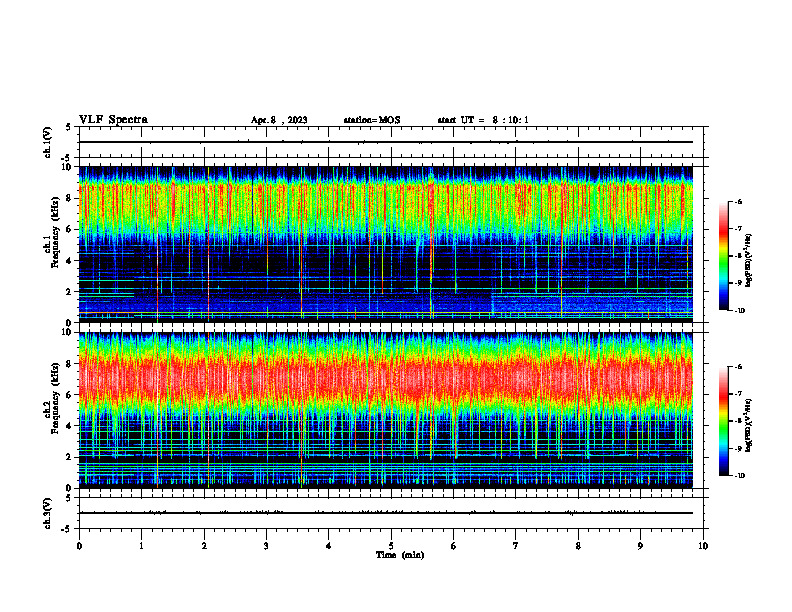Image resolution: width=792 pixels, height=612 pixels.
Task: Click the time axis tick label "8"
Action: 578,546
